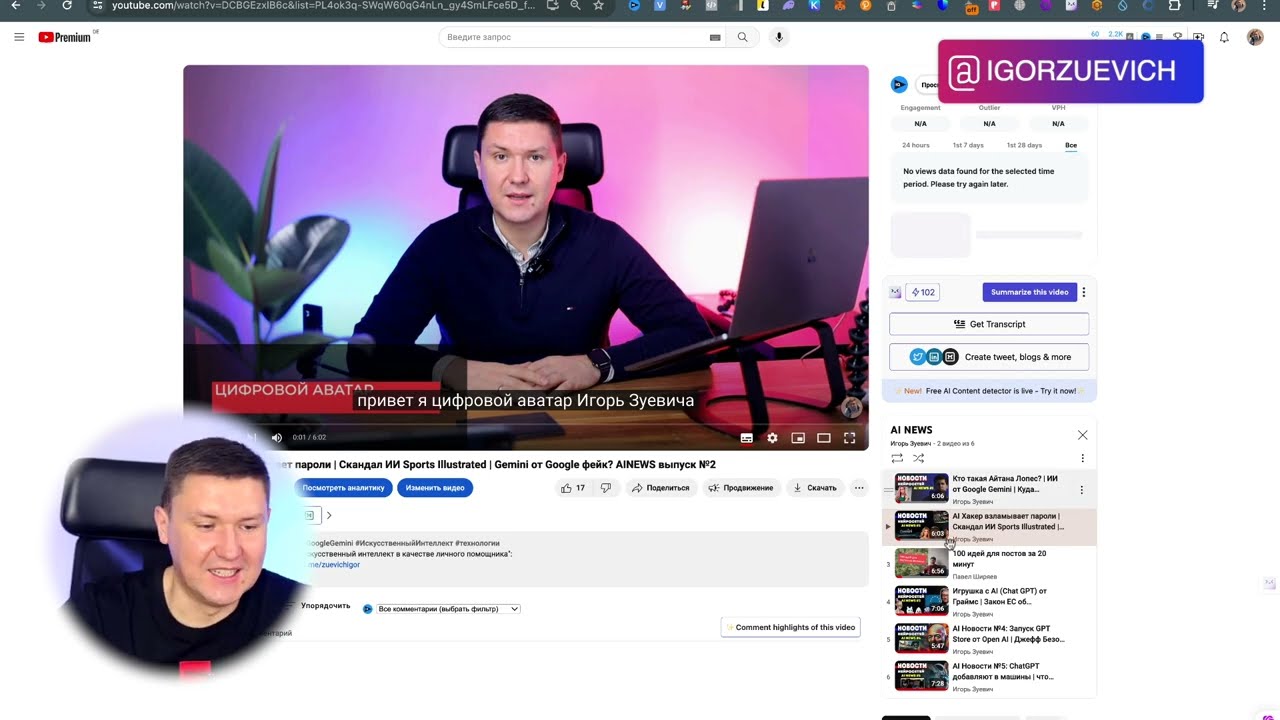Sort comments with Упорядочить
Screen dimensions: 1280x720
[x=325, y=606]
